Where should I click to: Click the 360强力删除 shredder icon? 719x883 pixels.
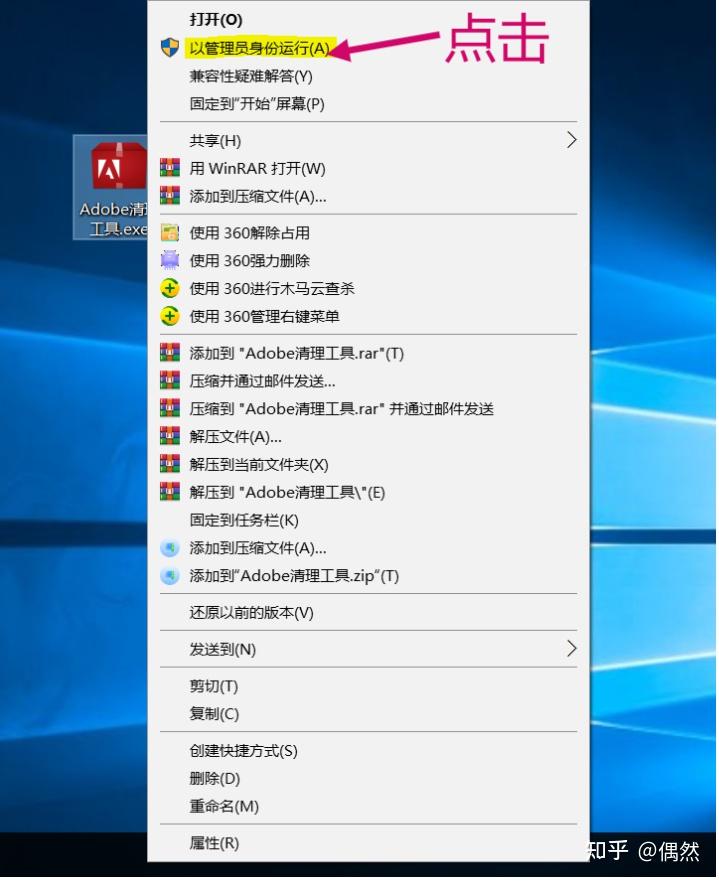[169, 260]
